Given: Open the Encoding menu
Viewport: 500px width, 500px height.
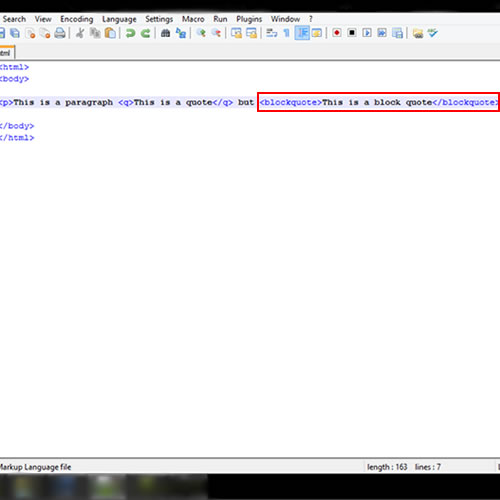Looking at the screenshot, I should coord(77,19).
